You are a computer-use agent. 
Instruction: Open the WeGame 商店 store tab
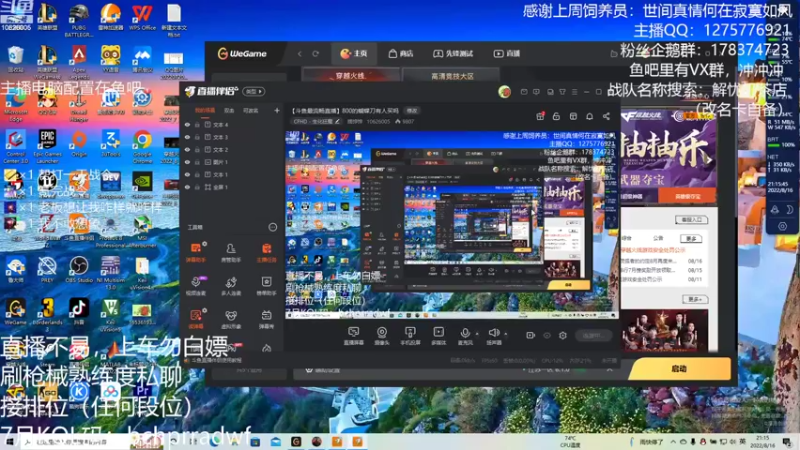tap(401, 54)
